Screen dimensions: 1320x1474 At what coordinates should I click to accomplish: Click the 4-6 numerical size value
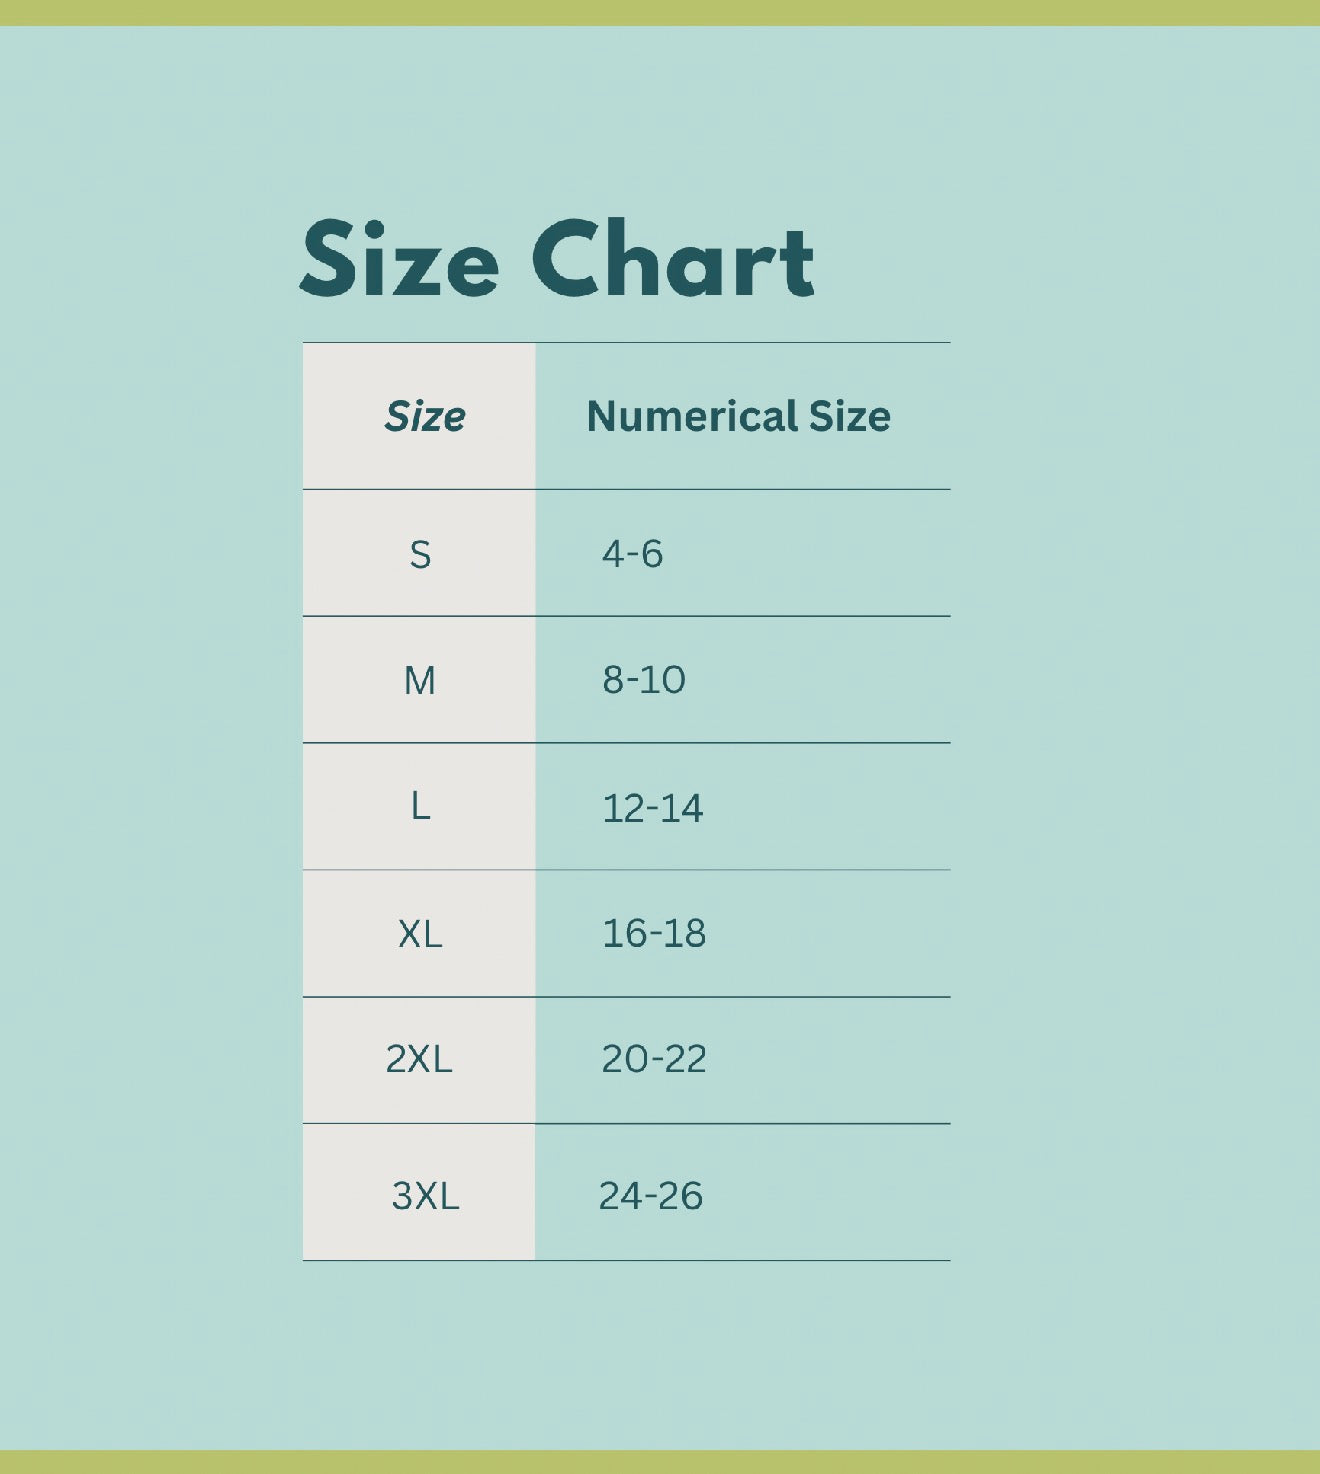point(632,553)
